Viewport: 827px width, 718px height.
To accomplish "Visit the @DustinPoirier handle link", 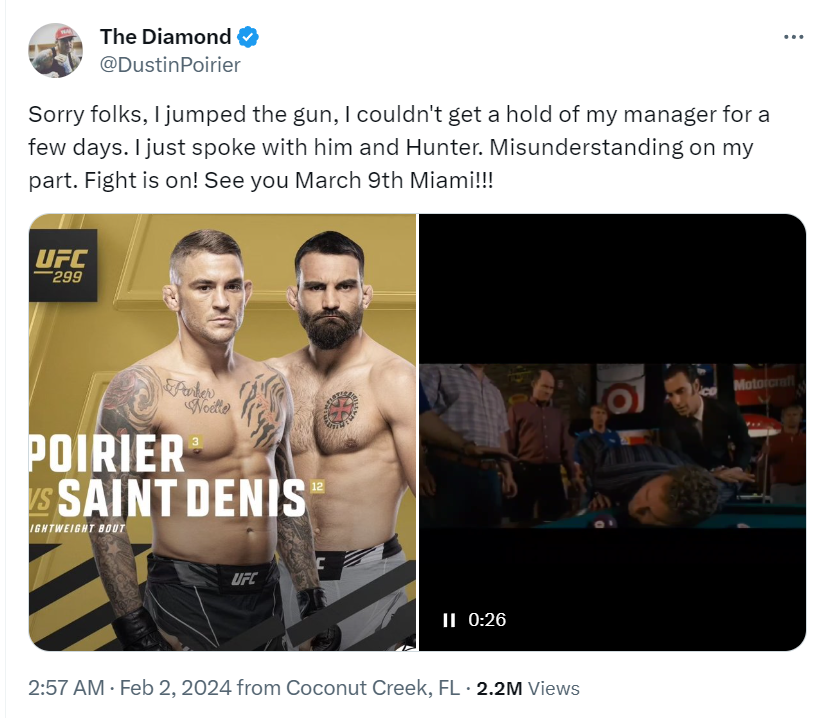I will click(170, 65).
